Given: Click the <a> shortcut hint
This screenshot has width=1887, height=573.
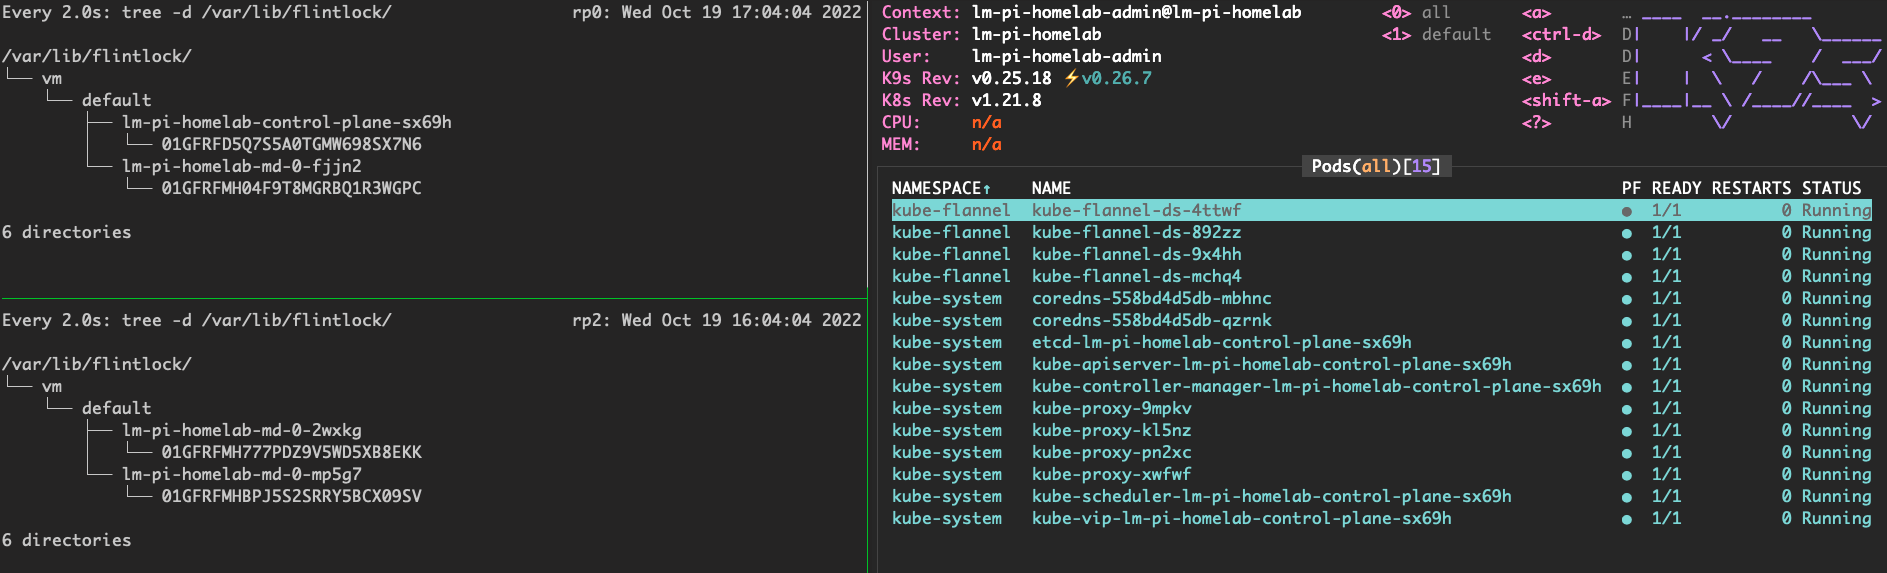Looking at the screenshot, I should point(1536,12).
